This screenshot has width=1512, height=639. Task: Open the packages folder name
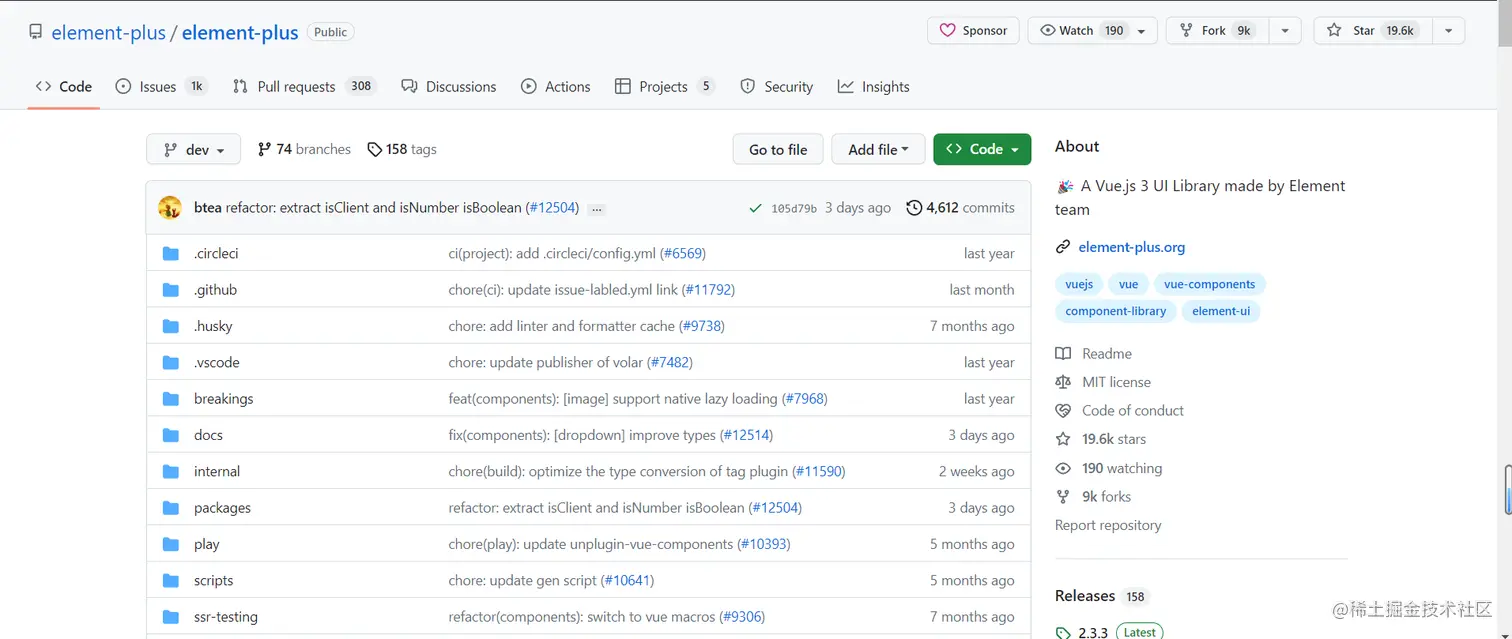pos(222,508)
